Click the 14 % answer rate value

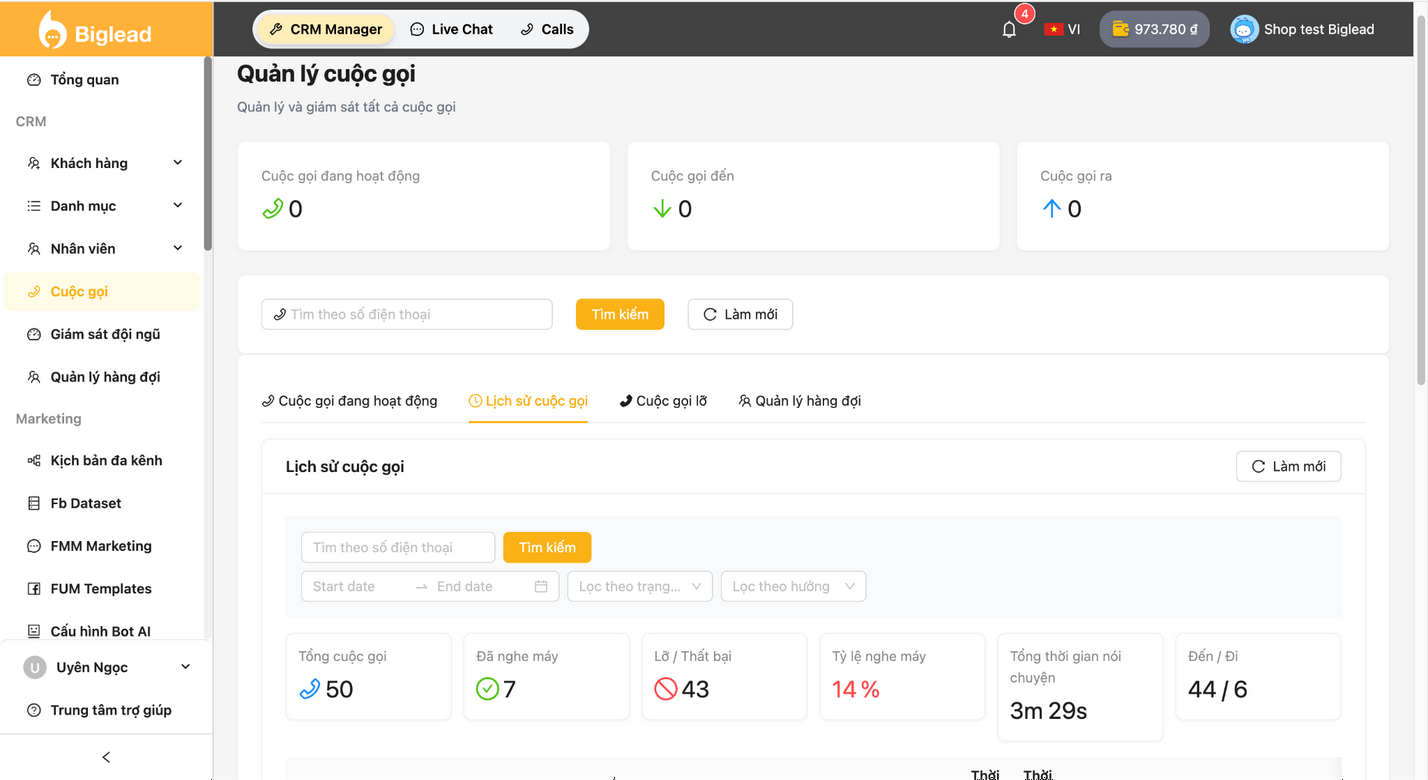coord(856,689)
